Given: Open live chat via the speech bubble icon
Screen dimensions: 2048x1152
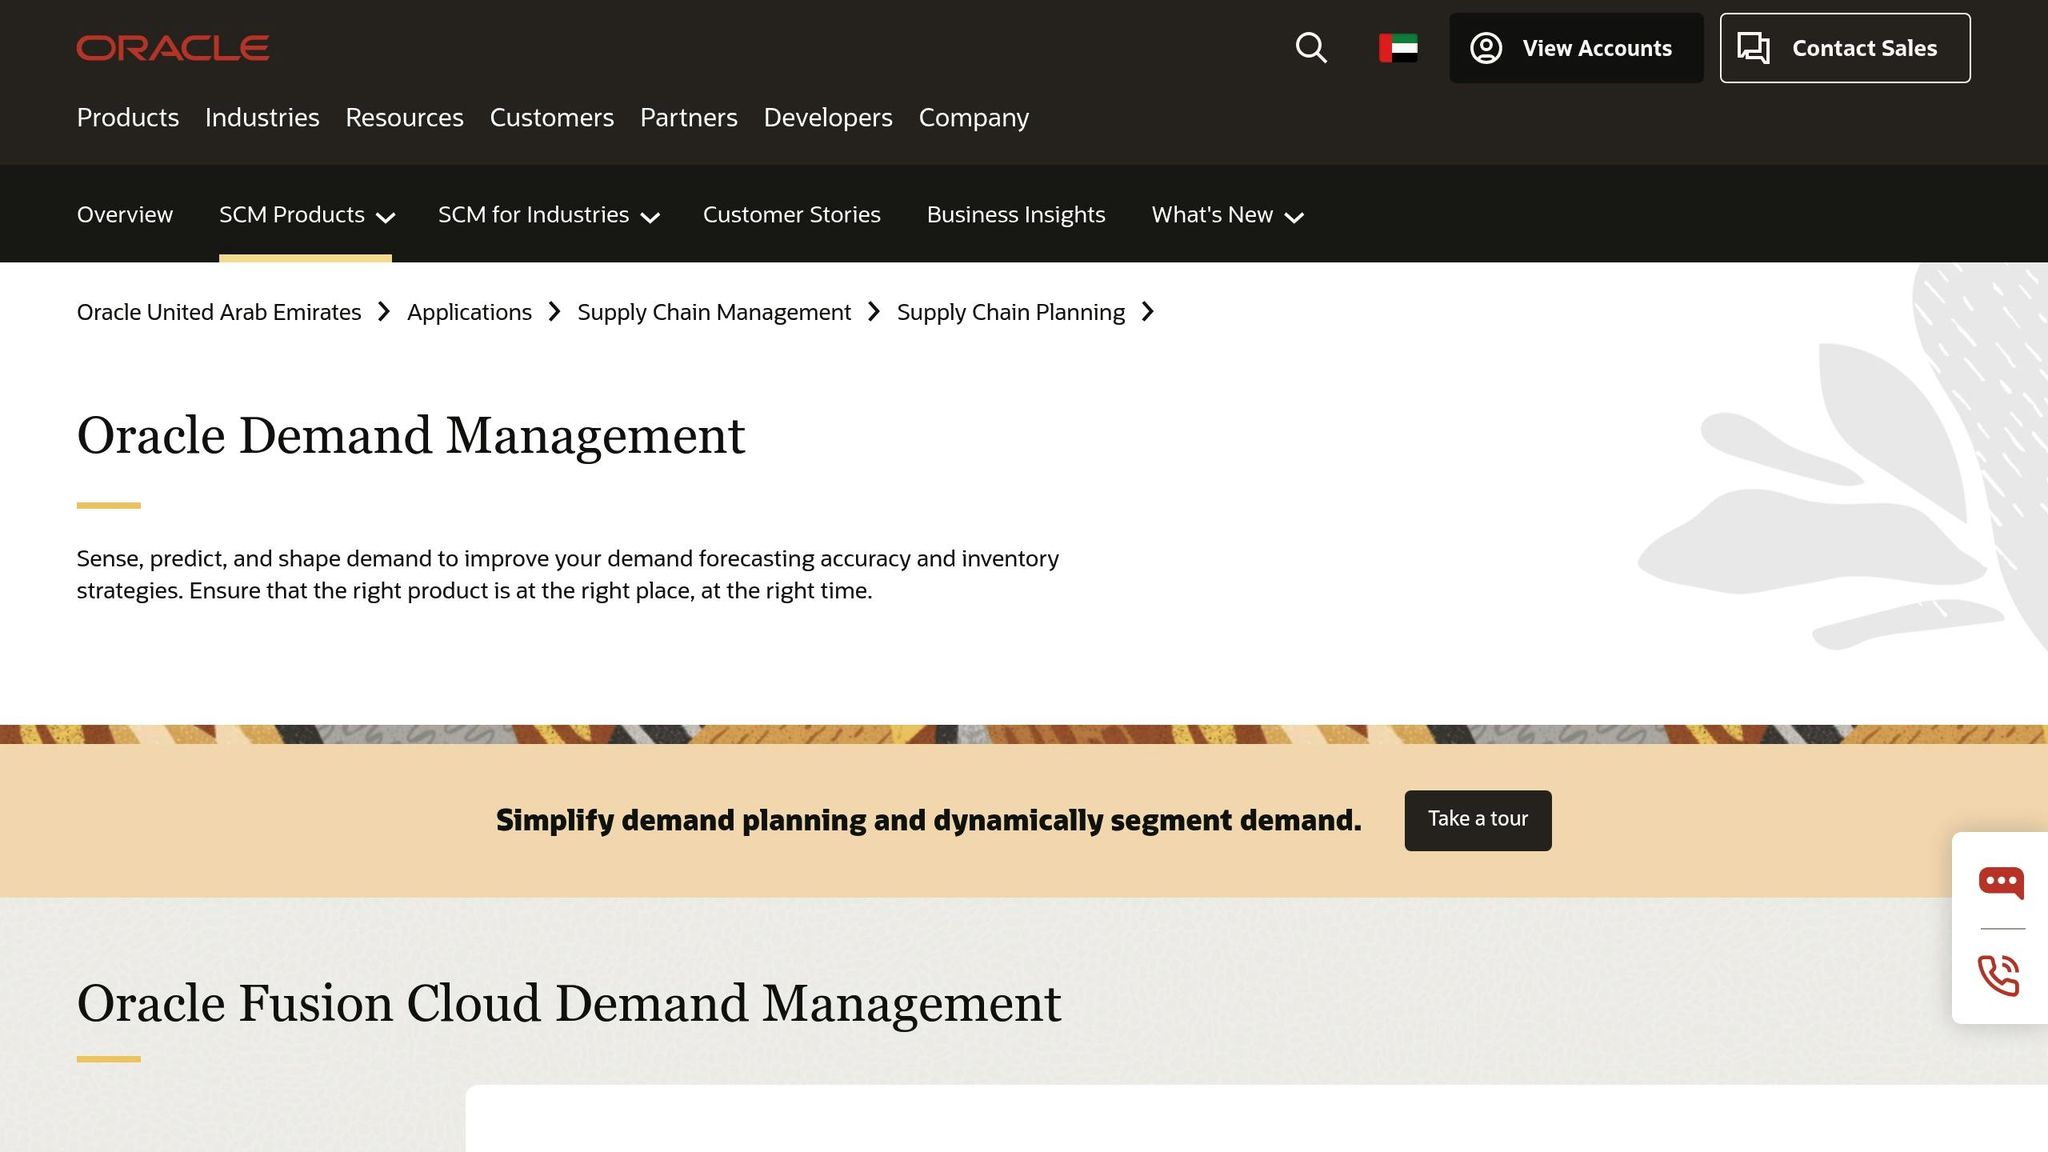Looking at the screenshot, I should click(x=2003, y=882).
